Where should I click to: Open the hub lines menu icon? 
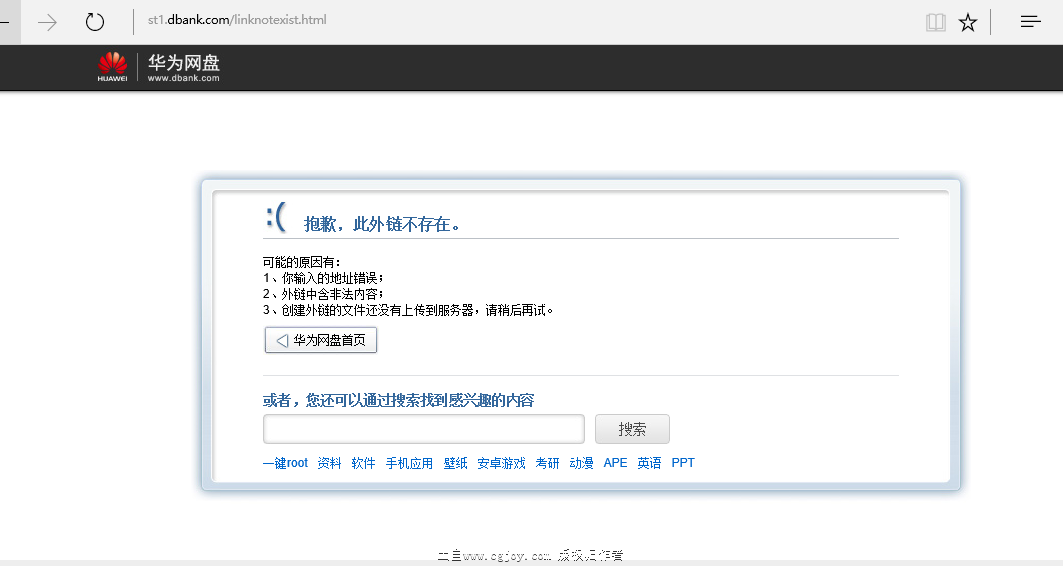pos(1030,22)
